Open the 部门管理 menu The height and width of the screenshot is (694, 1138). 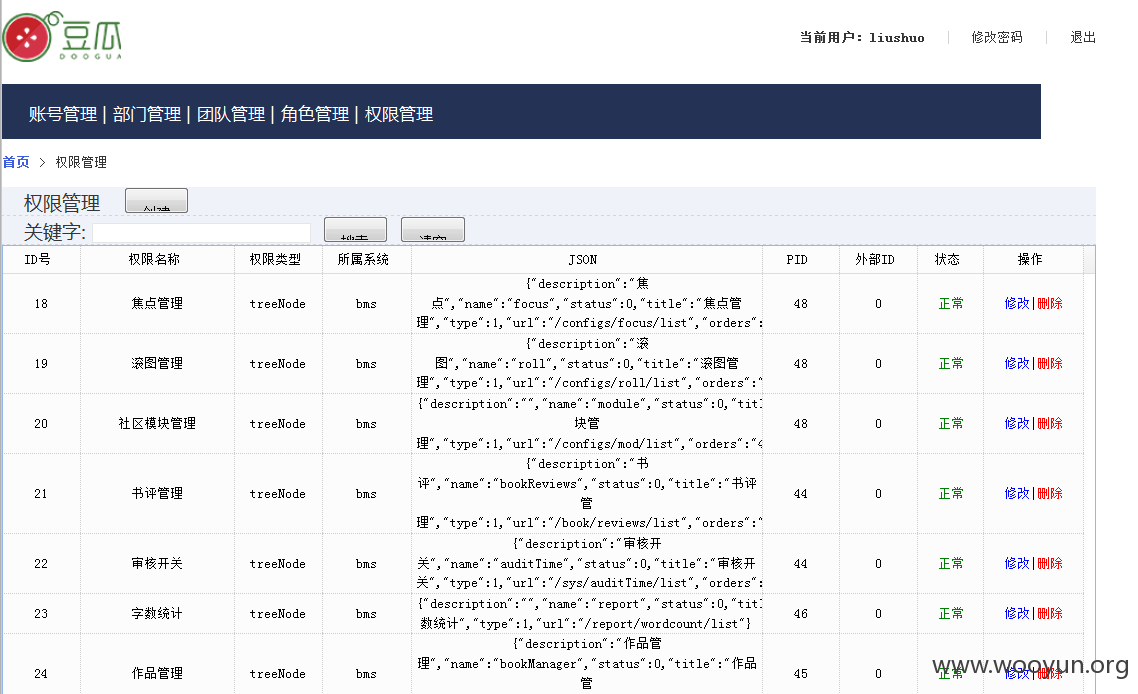(147, 114)
